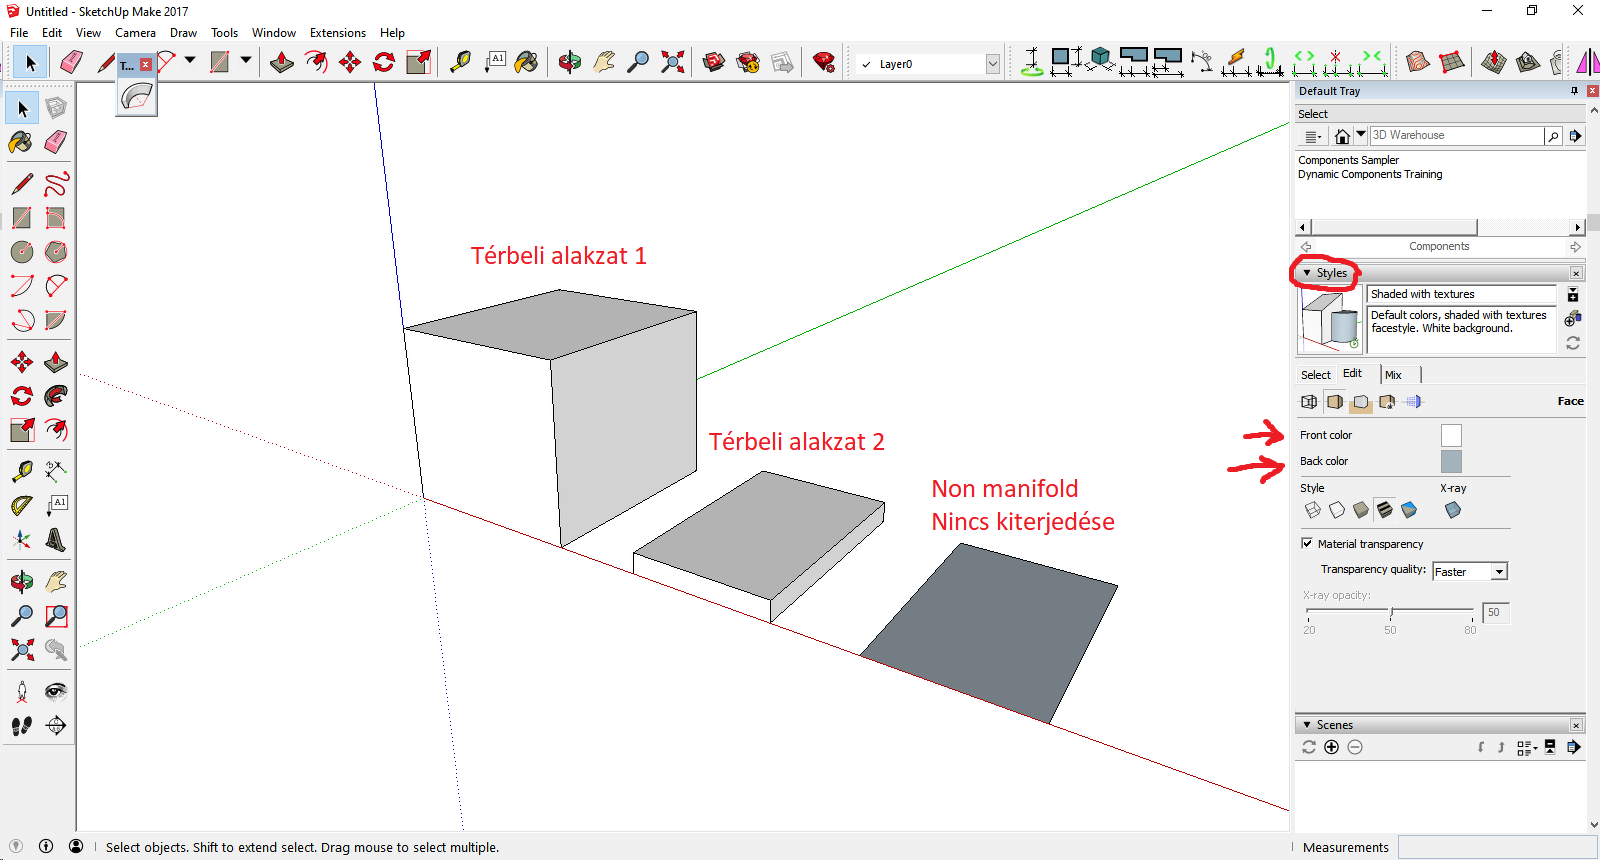Open the Back color swatch
The image size is (1600, 860).
tap(1451, 461)
